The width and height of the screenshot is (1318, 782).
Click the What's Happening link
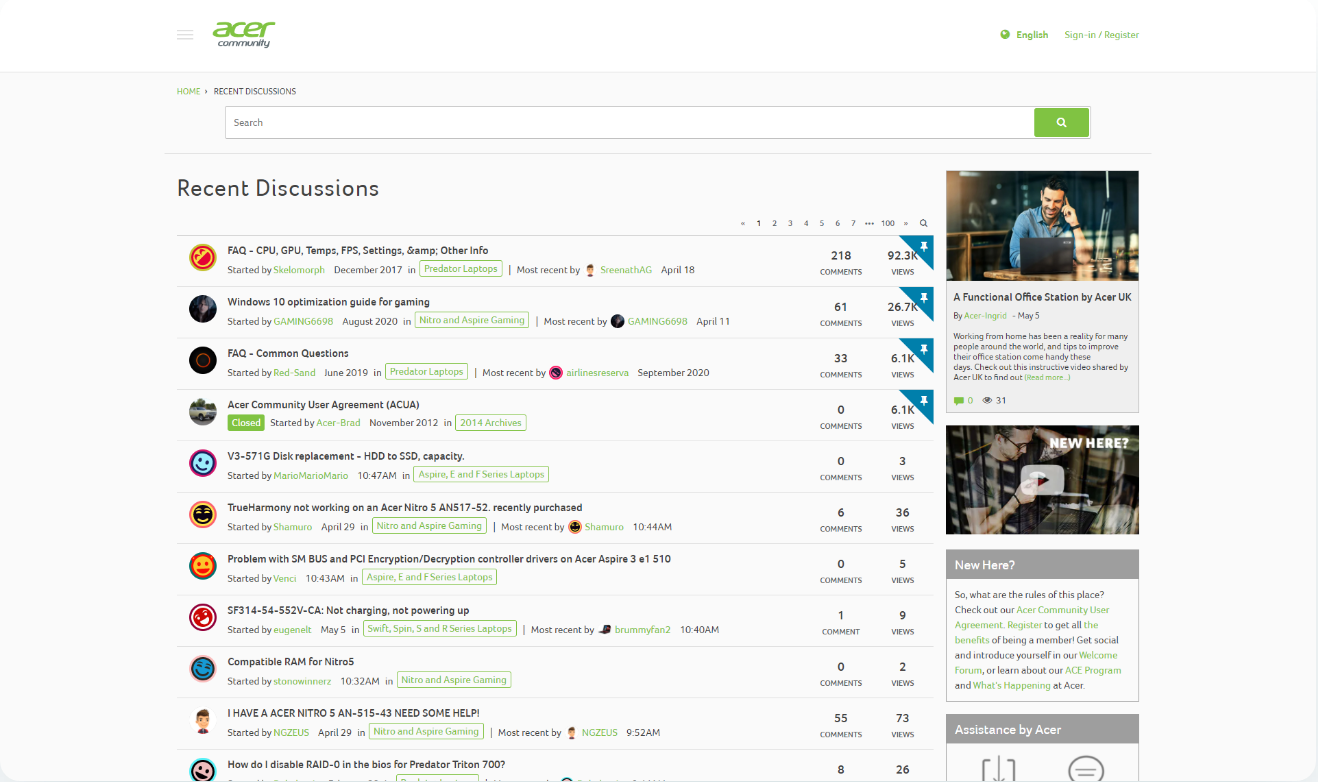tap(1010, 686)
